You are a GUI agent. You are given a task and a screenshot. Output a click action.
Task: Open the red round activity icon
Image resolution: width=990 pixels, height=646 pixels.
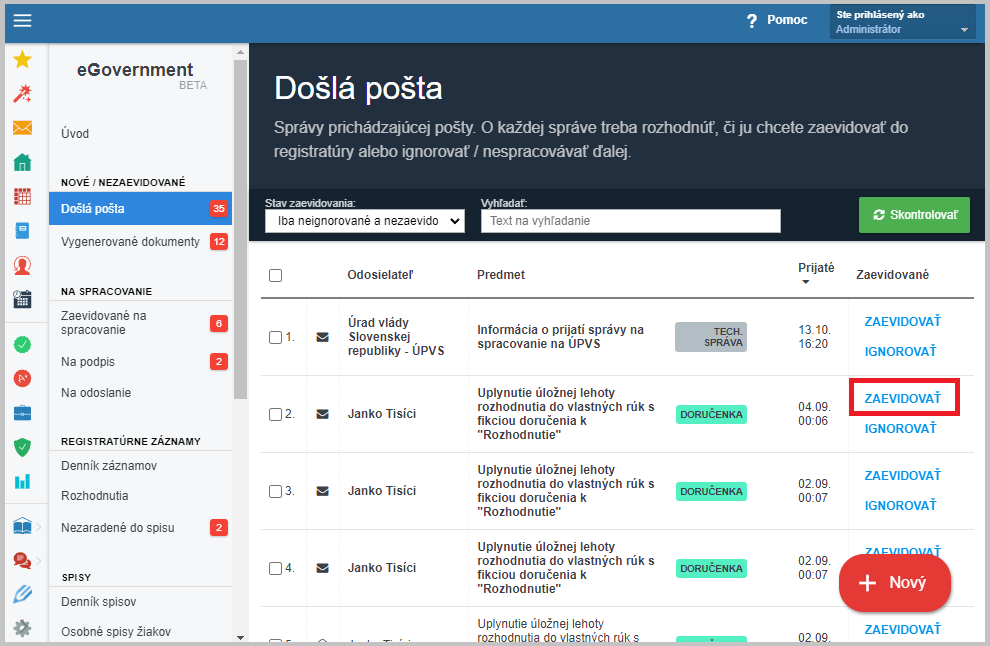(22, 378)
